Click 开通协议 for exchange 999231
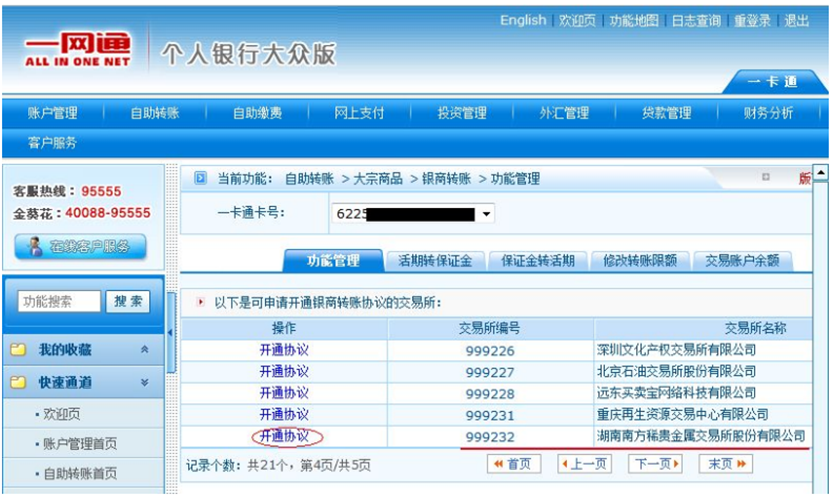Screen dimensions: 838x503 (284, 414)
